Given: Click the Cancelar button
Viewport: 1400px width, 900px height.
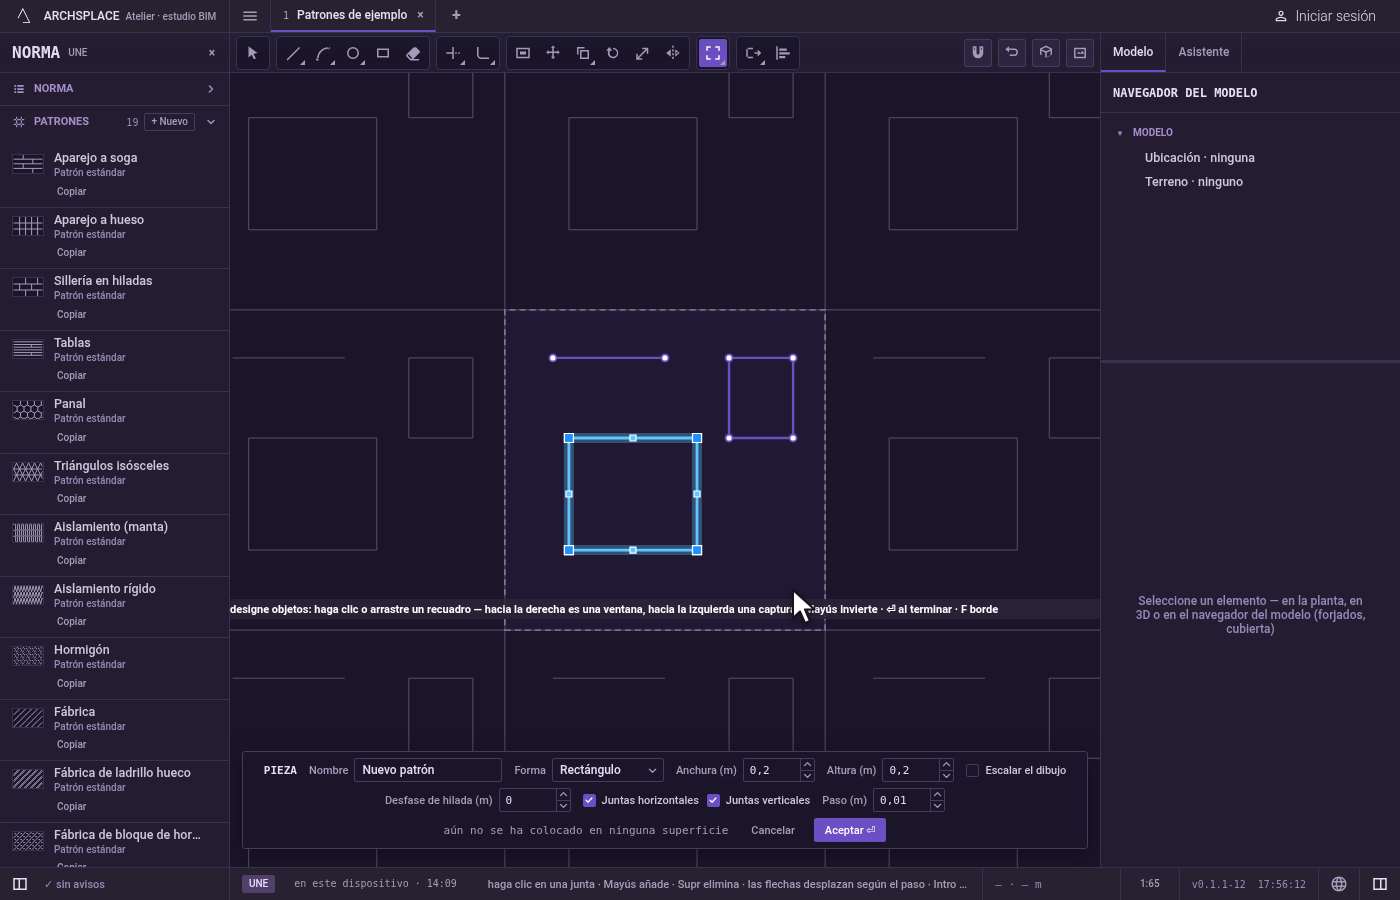Looking at the screenshot, I should (x=773, y=830).
